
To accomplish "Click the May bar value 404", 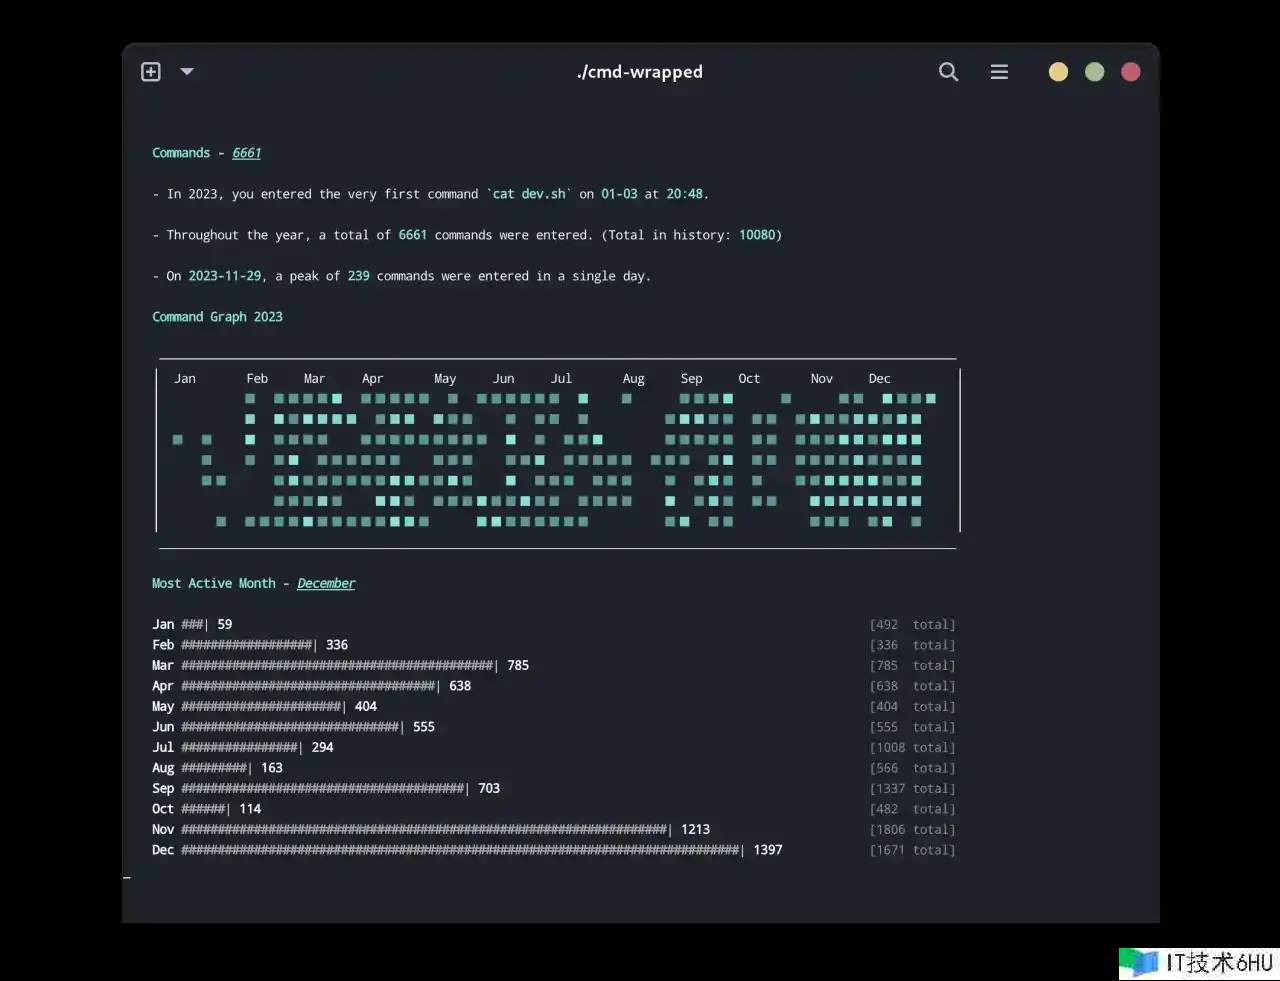I will [x=366, y=706].
